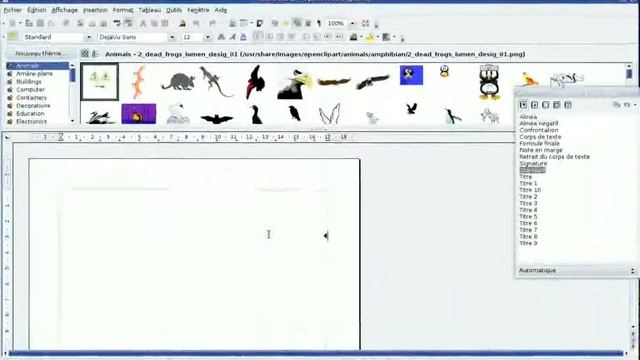Expand background color dropdown arrow
640x360 pixels.
pos(394,37)
